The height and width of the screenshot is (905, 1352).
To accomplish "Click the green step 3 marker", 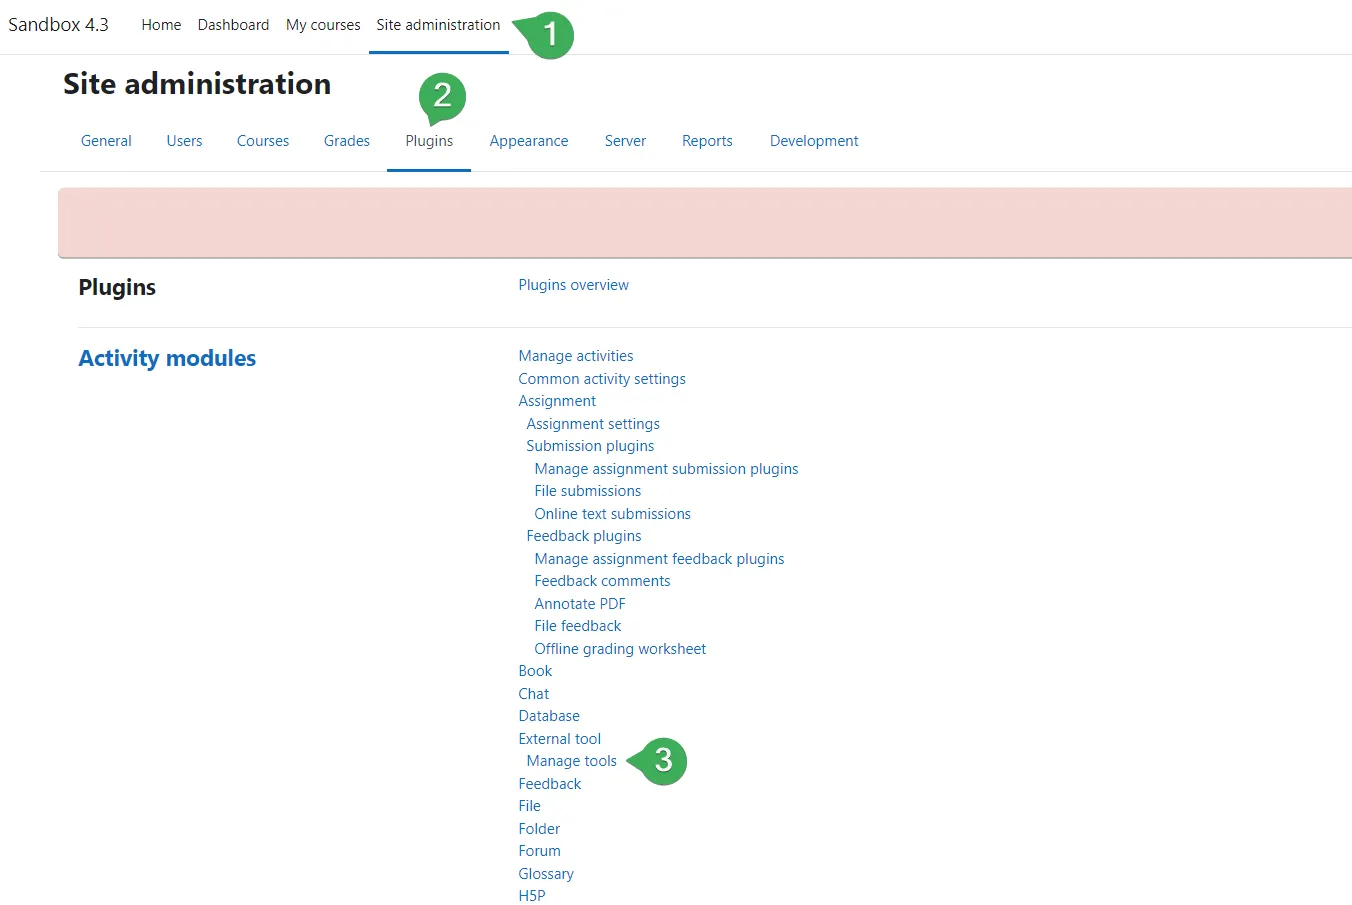I will coord(663,761).
